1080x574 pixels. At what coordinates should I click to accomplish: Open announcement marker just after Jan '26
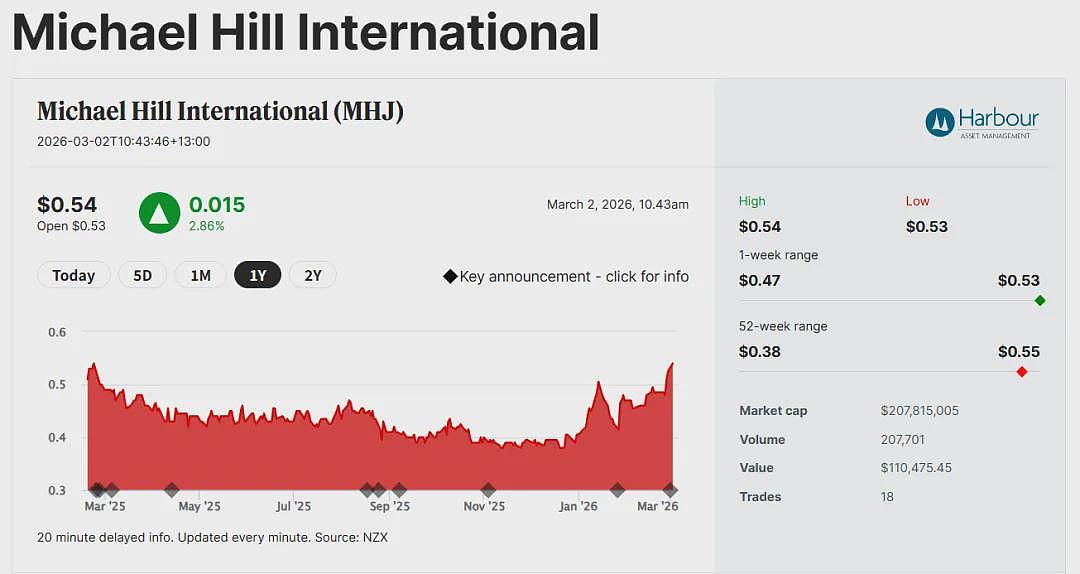618,491
